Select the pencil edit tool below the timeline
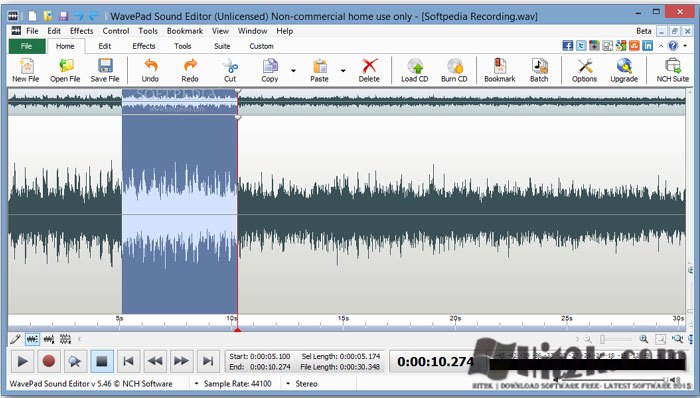Viewport: 700px width, 398px height. (15, 340)
